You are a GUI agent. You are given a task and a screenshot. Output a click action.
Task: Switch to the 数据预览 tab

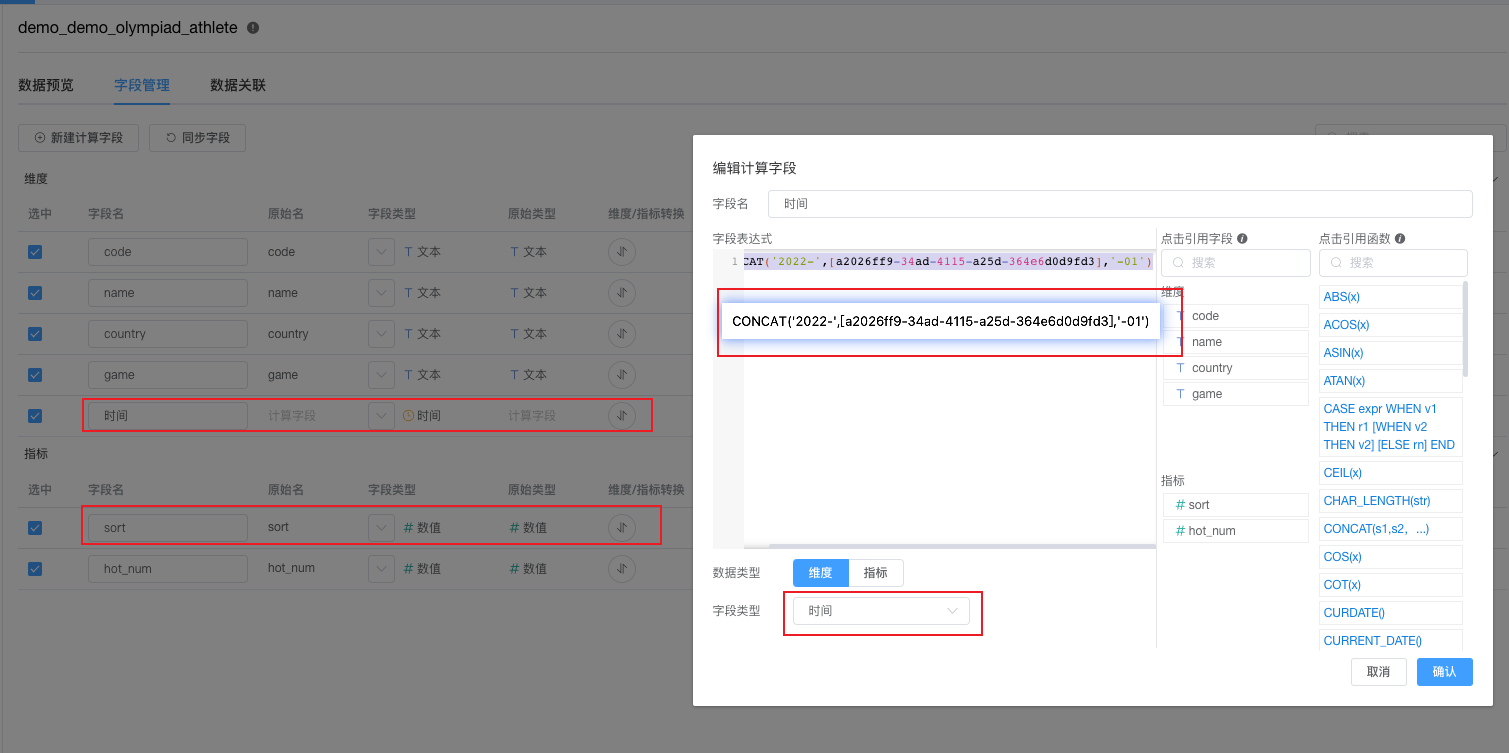45,85
